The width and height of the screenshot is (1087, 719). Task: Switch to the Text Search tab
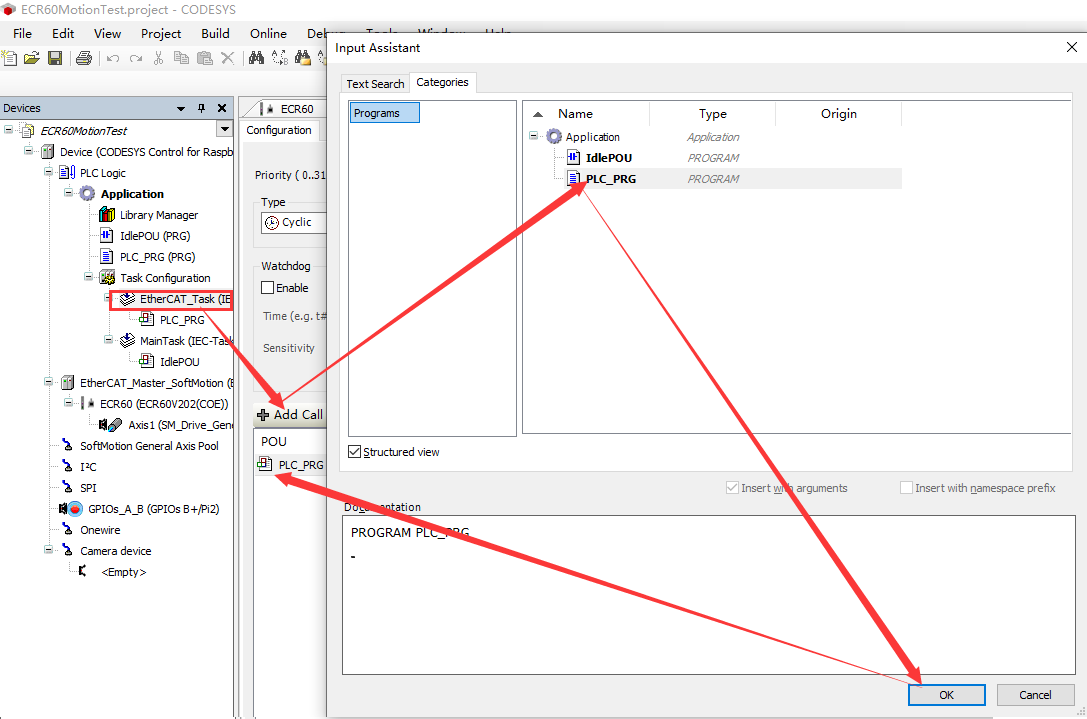coord(375,84)
